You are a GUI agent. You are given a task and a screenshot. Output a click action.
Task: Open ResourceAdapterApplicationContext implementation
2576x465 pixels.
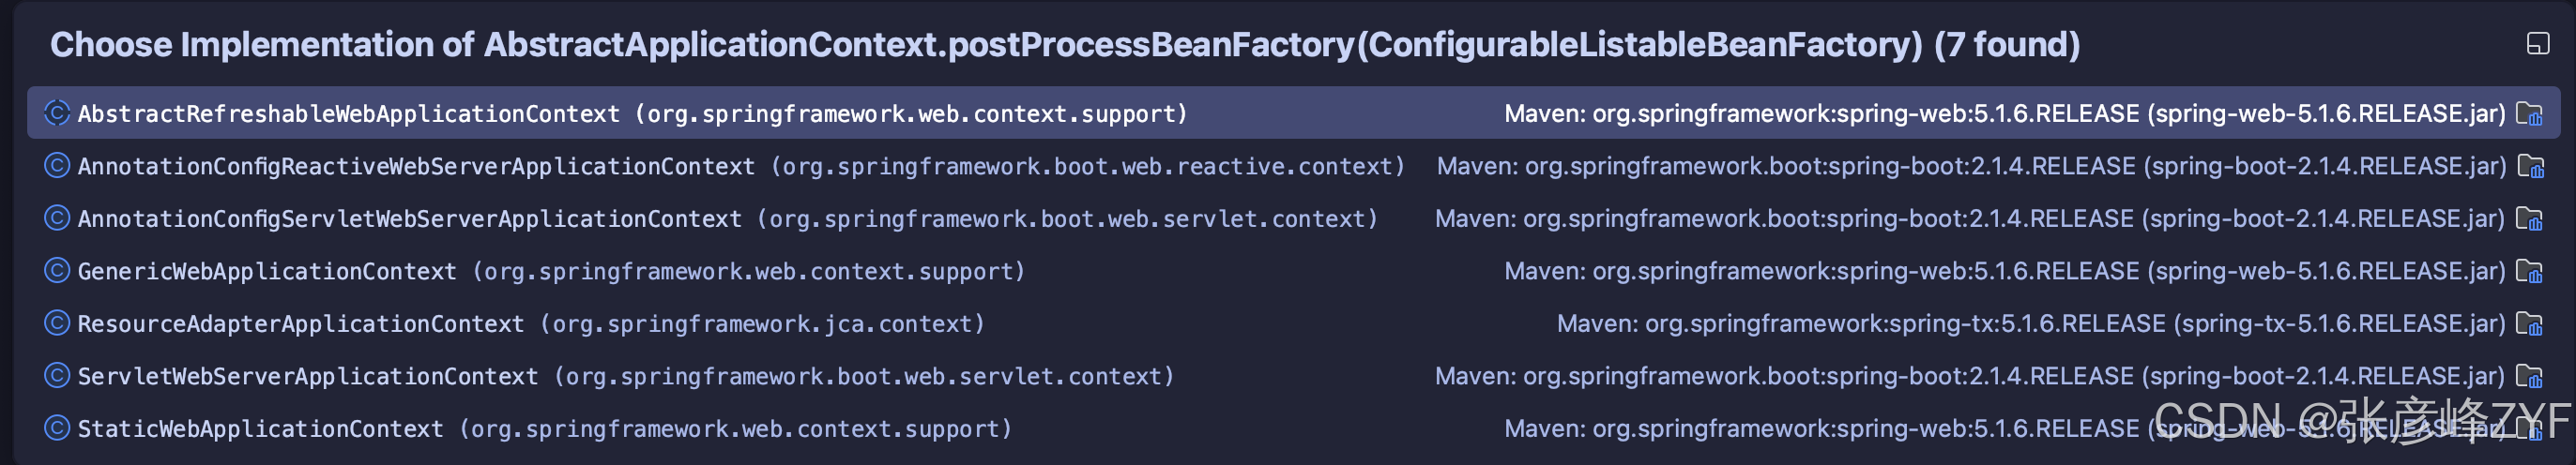[x=300, y=324]
